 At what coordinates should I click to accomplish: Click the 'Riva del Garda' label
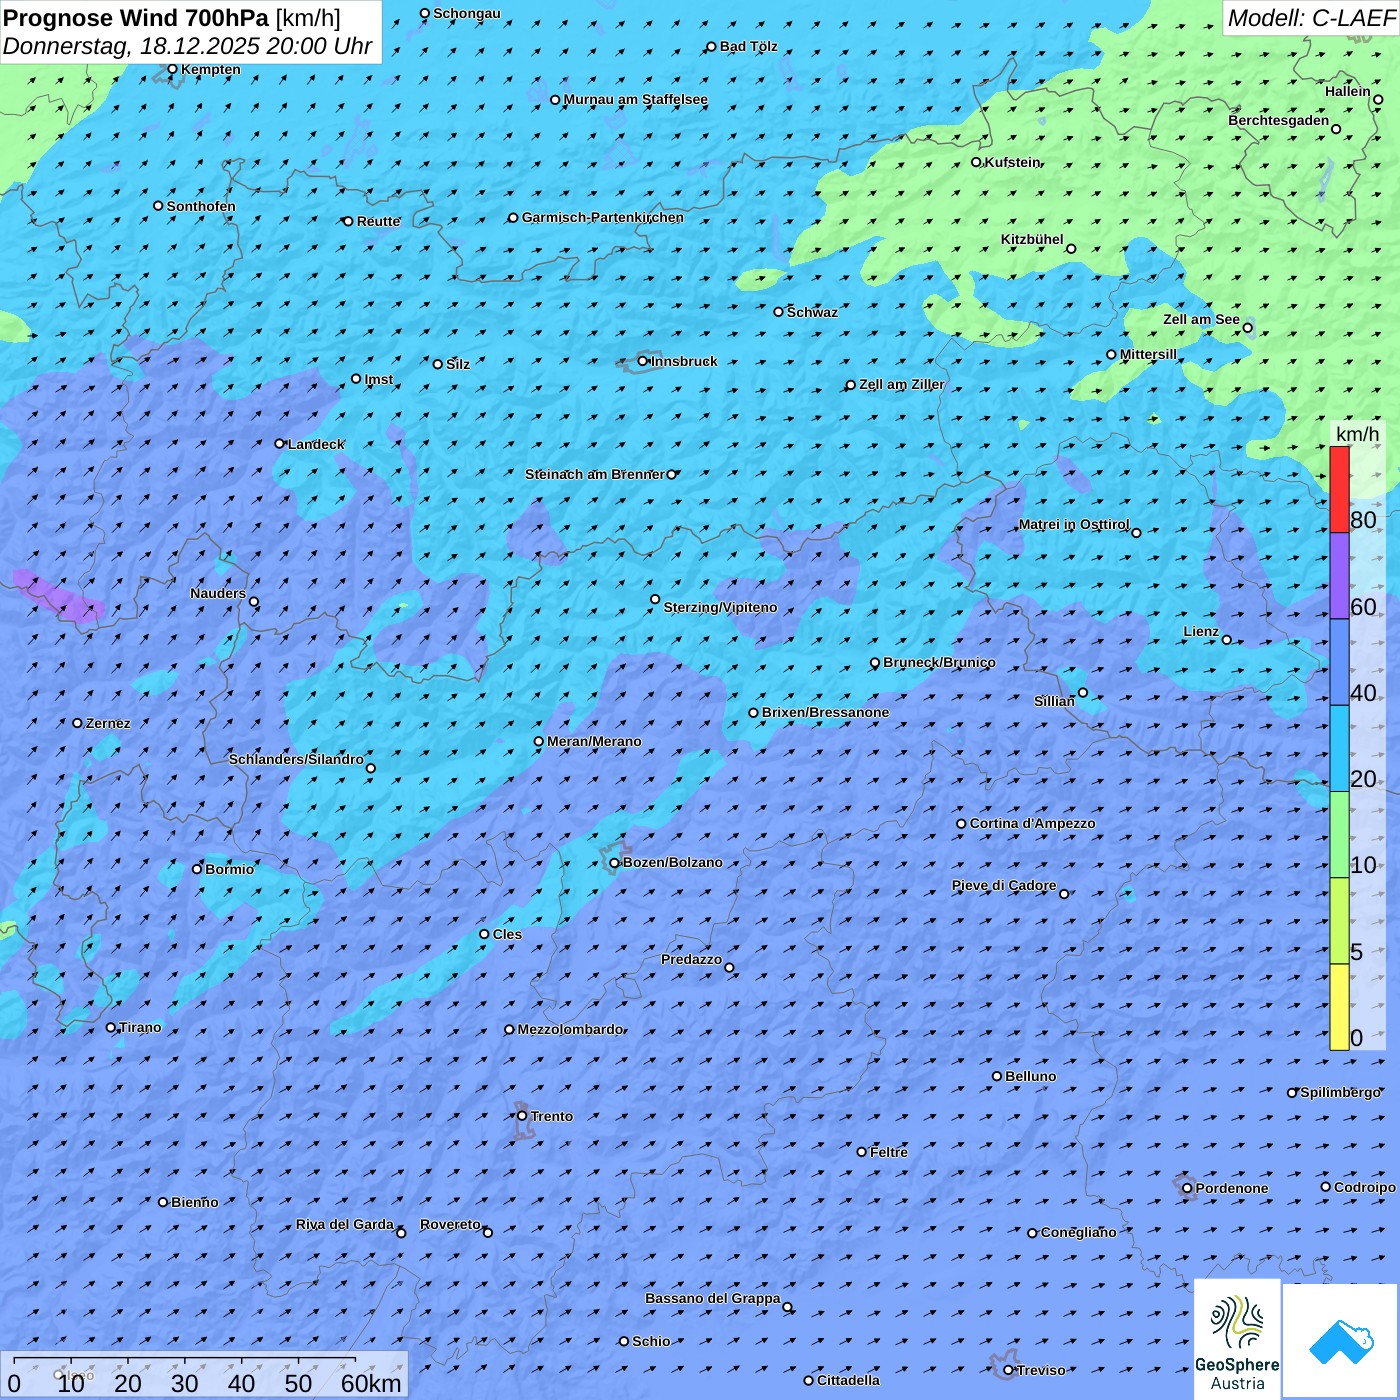pos(345,1224)
